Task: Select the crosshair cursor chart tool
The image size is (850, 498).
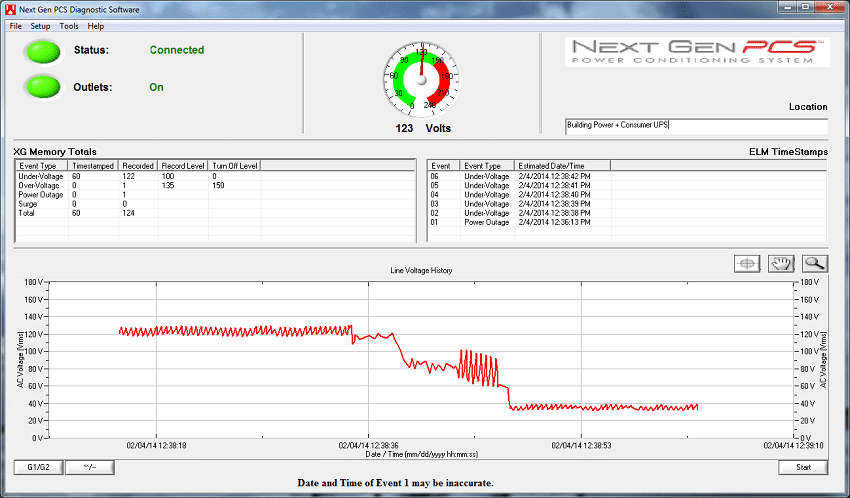Action: click(x=747, y=263)
